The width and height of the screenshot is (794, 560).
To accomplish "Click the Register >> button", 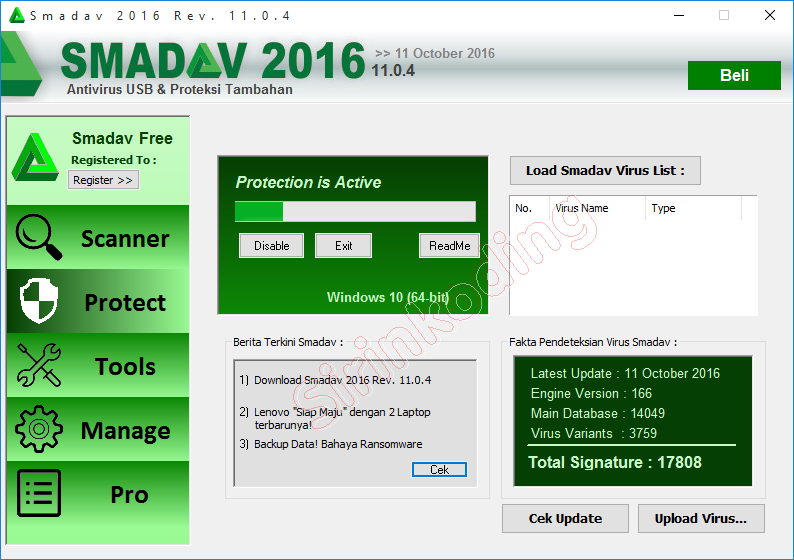I will (x=103, y=180).
